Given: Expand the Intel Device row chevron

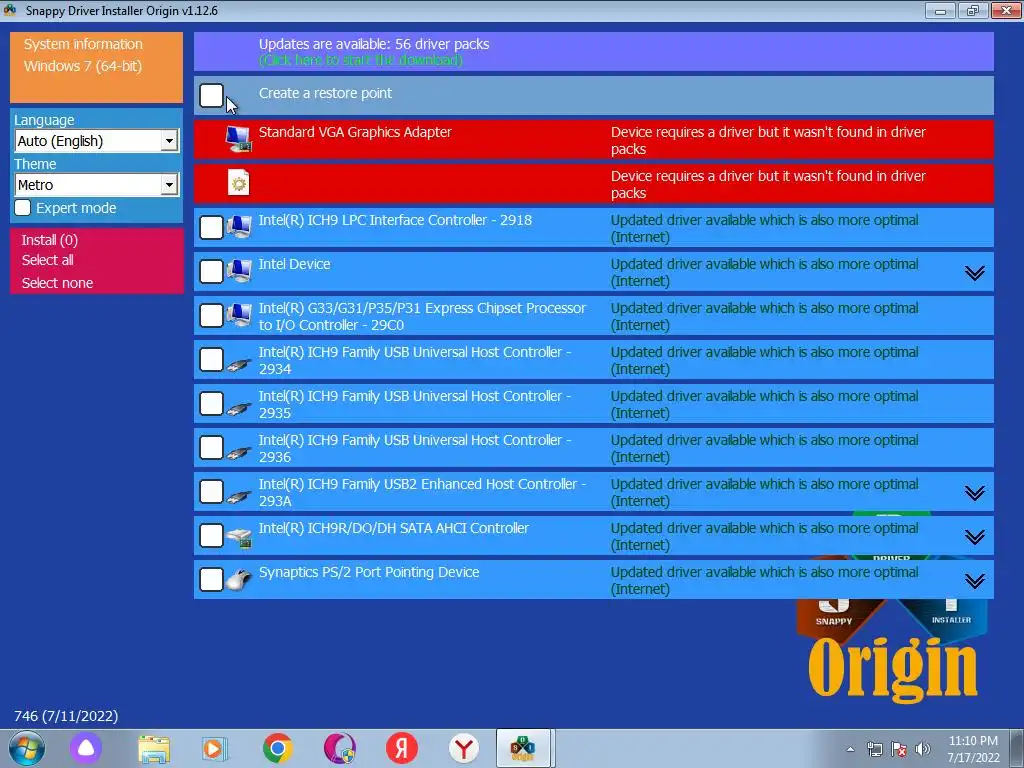Looking at the screenshot, I should [974, 272].
